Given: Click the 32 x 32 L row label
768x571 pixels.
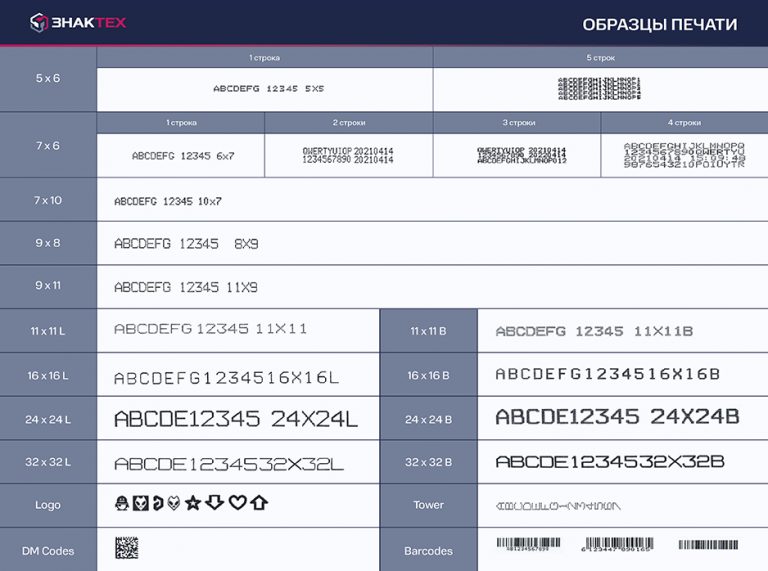Looking at the screenshot, I should pos(48,462).
